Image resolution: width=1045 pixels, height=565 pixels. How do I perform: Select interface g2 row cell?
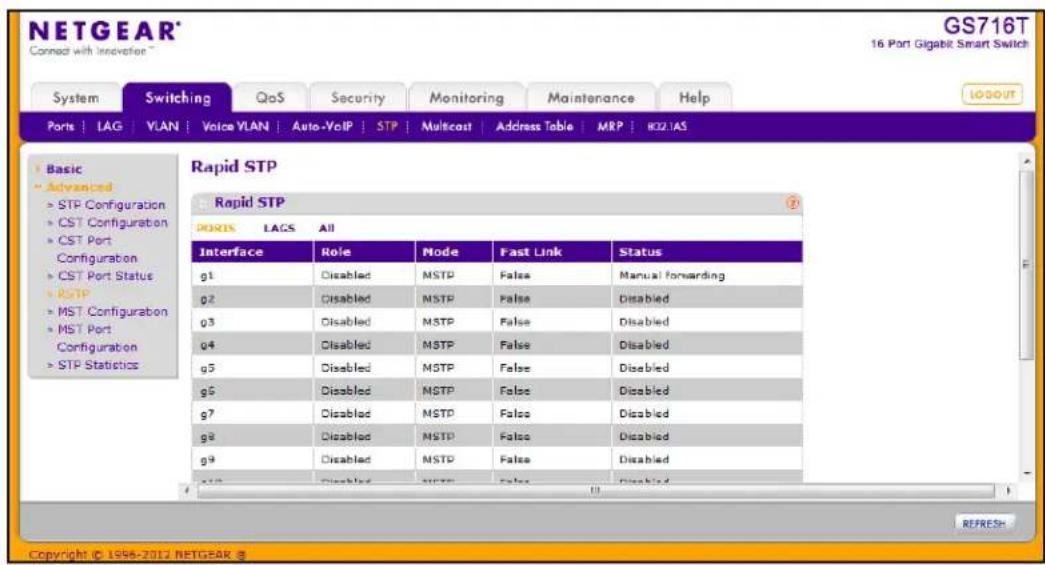(253, 298)
